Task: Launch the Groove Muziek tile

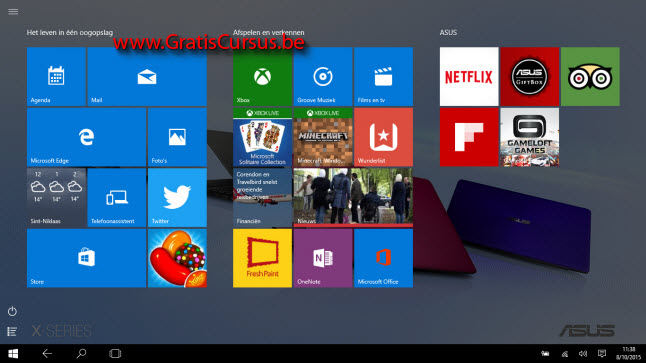Action: (323, 77)
